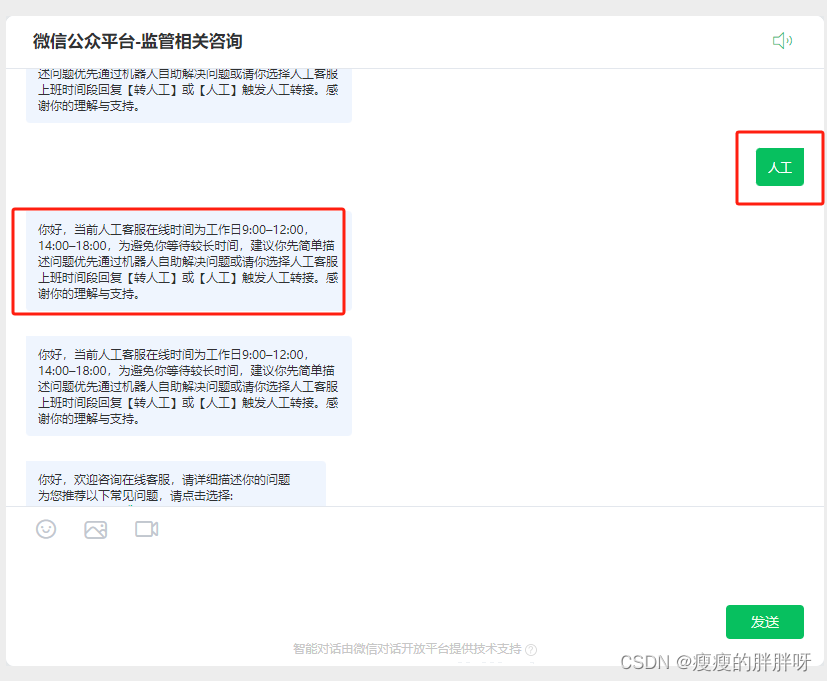This screenshot has height=681, width=827.
Task: Click the welcome message 欢迎咨询在线客服
Action: click(x=176, y=484)
